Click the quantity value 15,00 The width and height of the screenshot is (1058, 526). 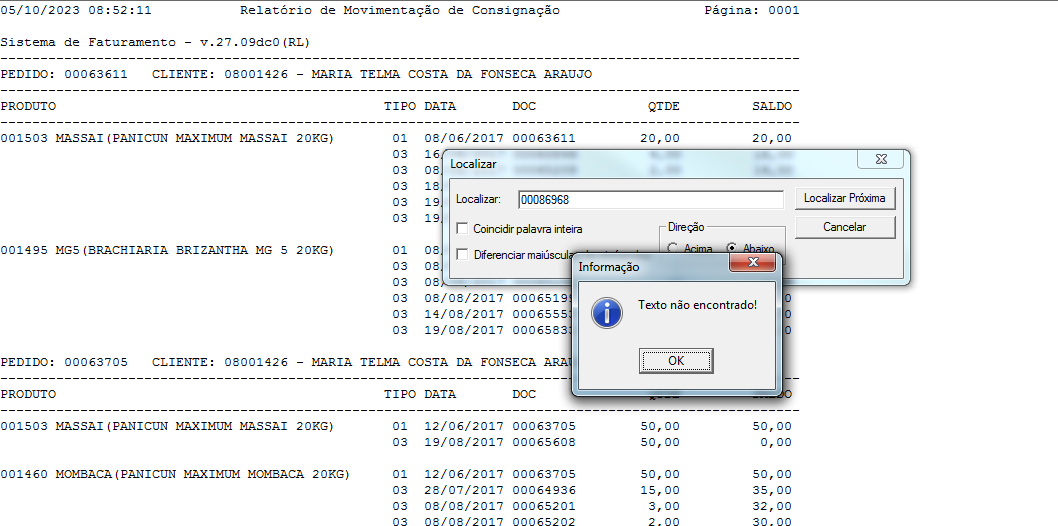660,490
